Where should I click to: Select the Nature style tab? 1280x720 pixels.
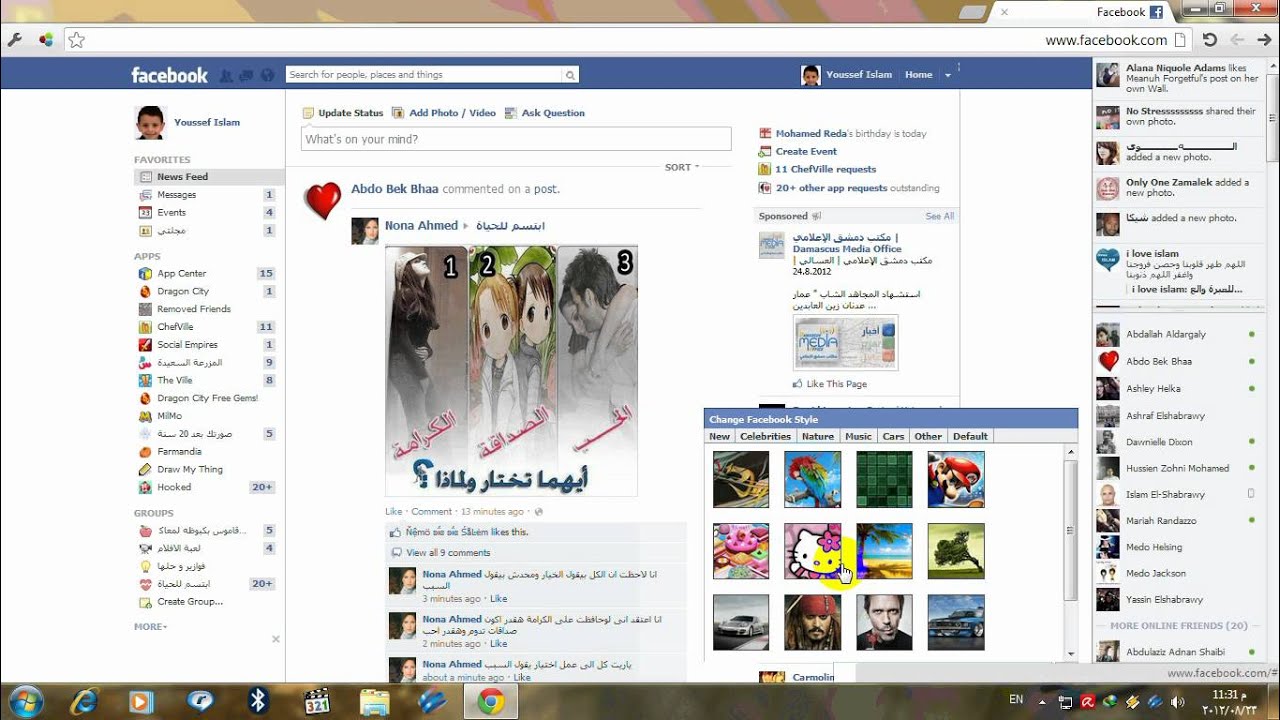tap(818, 436)
